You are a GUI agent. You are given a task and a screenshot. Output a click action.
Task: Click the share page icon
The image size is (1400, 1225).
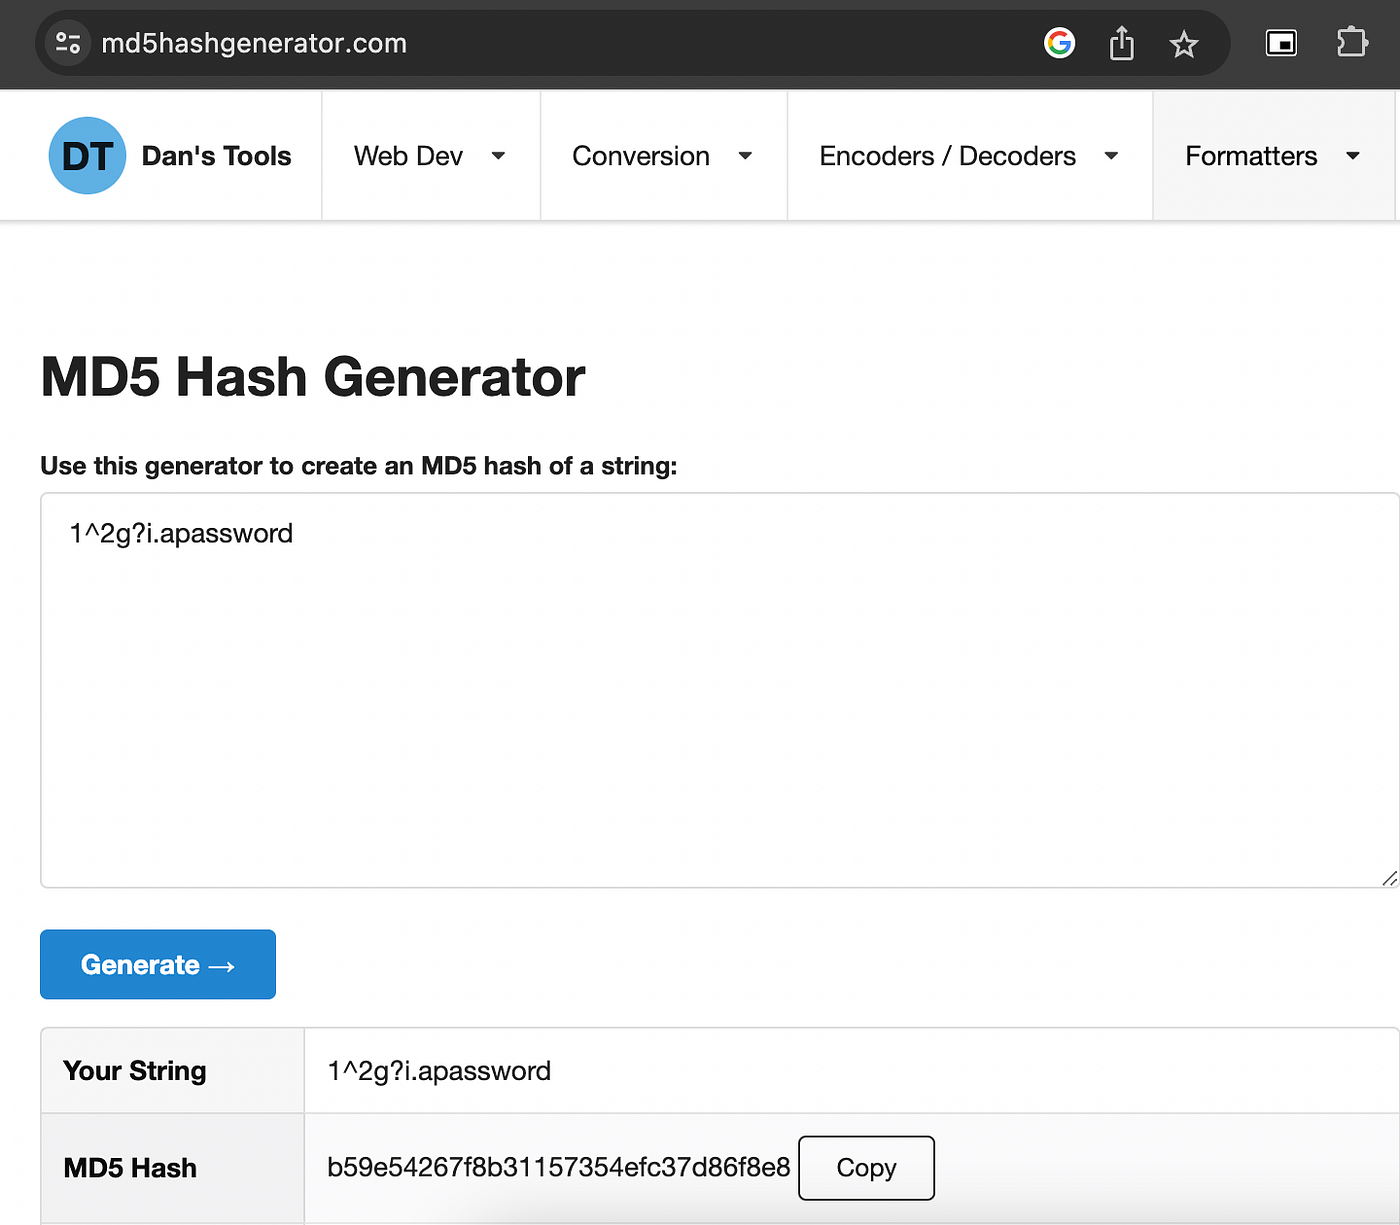coord(1122,44)
